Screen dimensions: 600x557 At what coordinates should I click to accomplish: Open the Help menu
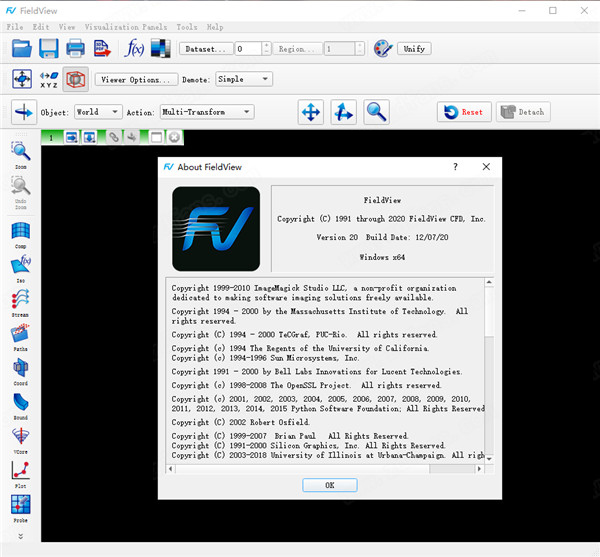pos(215,27)
